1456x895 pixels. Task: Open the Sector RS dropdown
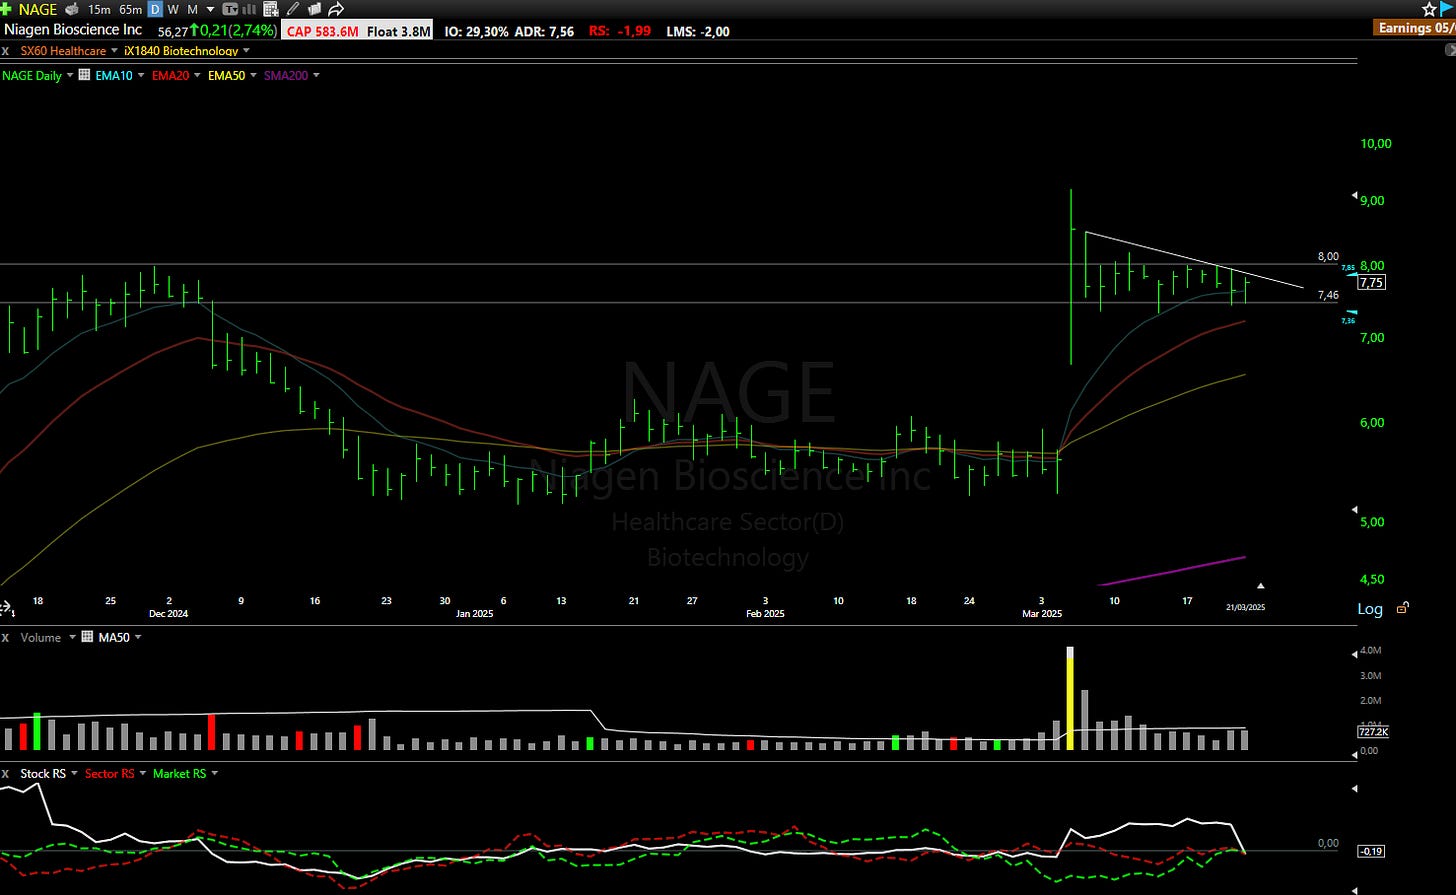tap(142, 773)
